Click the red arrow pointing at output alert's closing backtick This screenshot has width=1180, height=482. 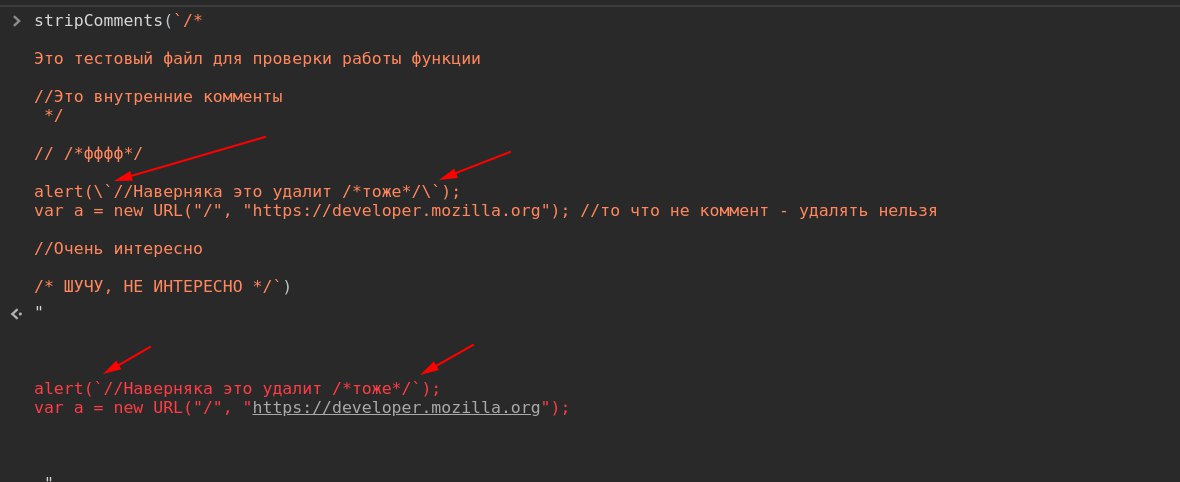coord(447,359)
